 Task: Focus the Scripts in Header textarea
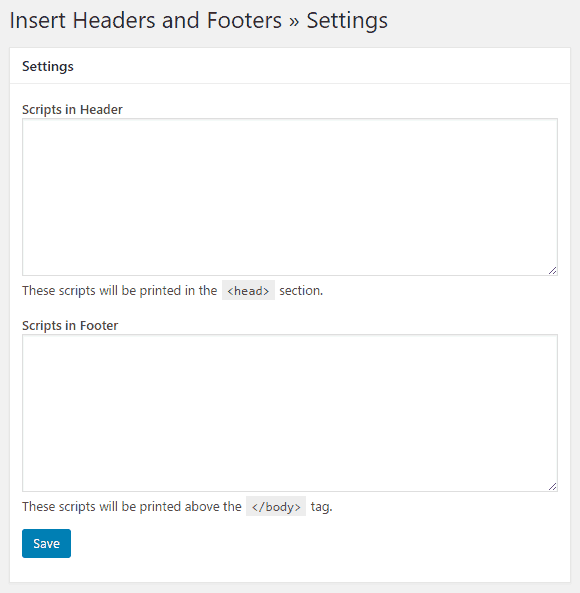(x=290, y=197)
